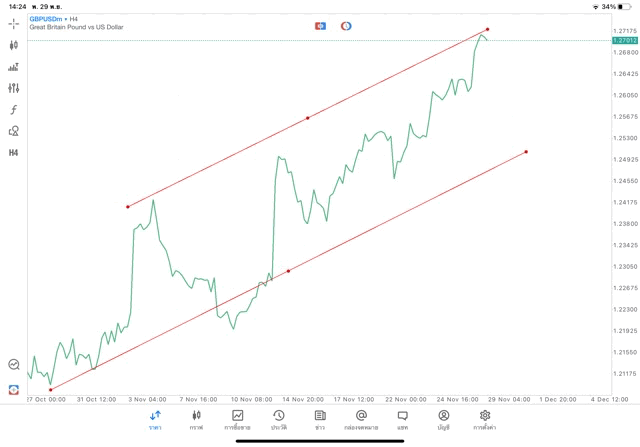Toggle the red-blue circular icon at top
The image size is (640, 447).
point(346,25)
